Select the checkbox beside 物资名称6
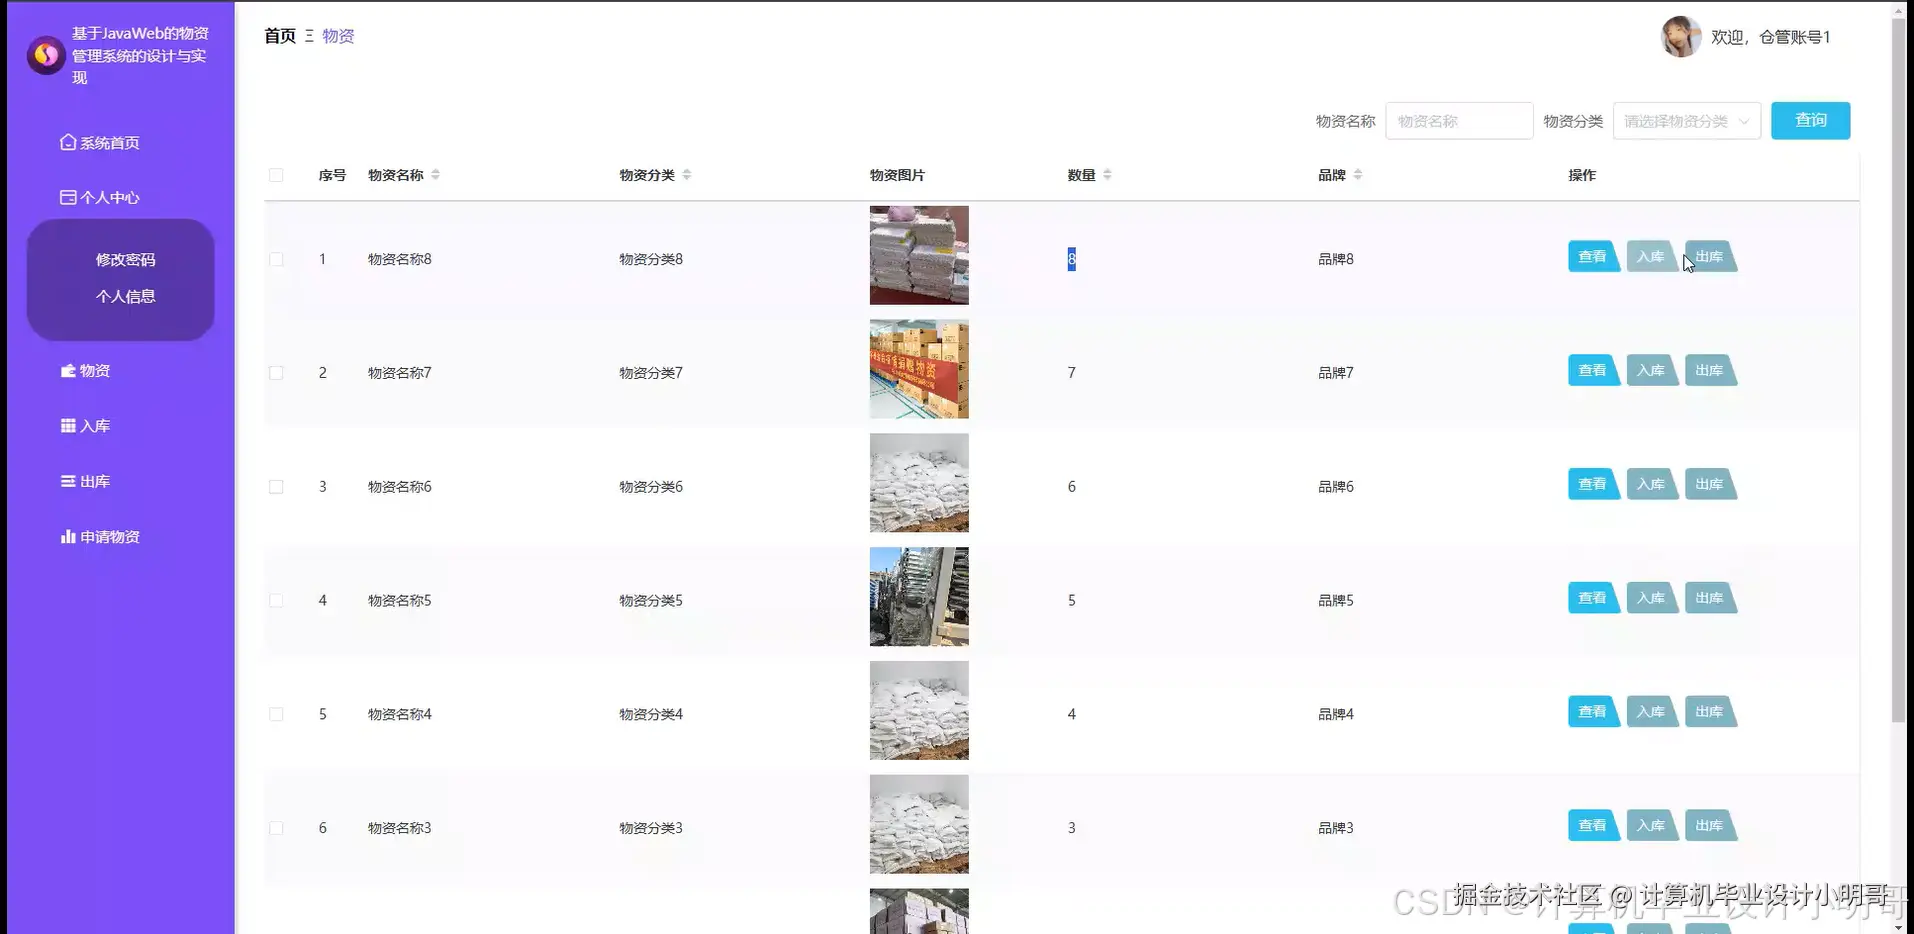The height and width of the screenshot is (934, 1914). 277,487
